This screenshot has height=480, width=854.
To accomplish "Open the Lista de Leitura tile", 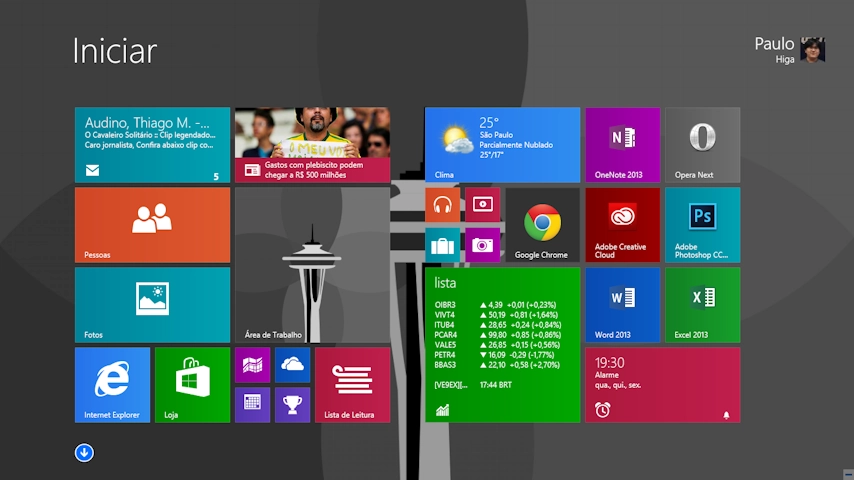I will pos(352,385).
